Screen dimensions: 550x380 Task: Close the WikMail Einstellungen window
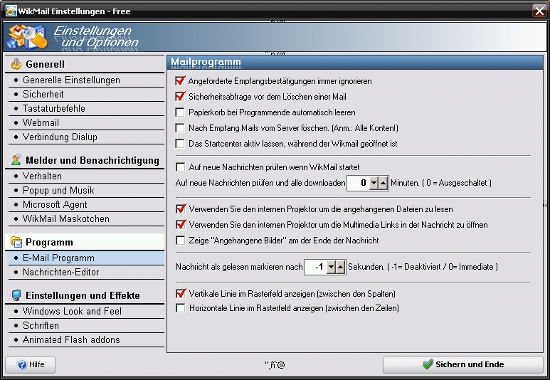click(539, 11)
